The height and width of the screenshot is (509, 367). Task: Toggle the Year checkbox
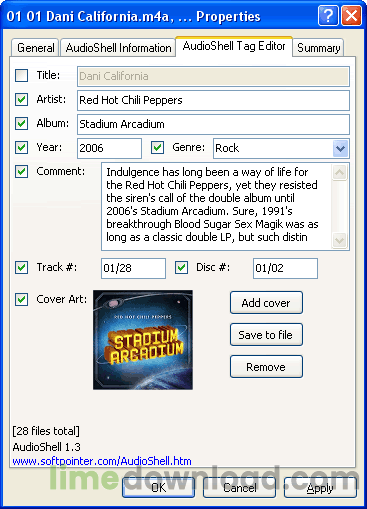coord(21,148)
